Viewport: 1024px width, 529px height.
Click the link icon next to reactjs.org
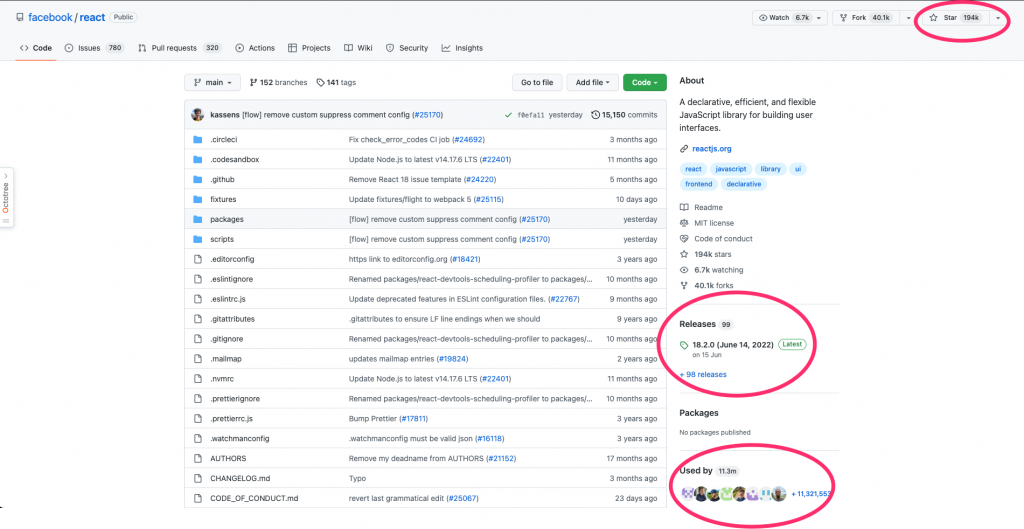coord(684,149)
